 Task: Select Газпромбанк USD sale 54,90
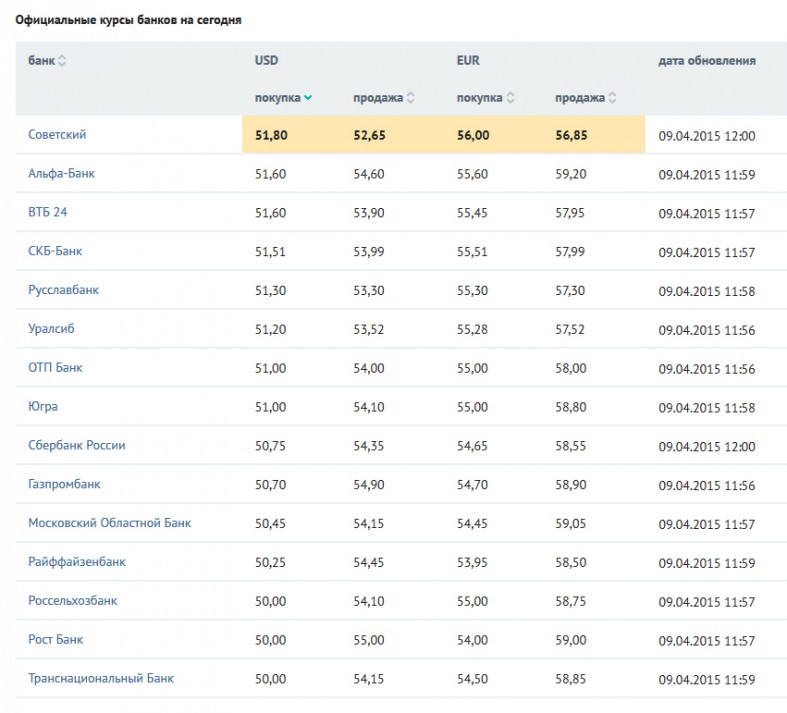tap(369, 485)
